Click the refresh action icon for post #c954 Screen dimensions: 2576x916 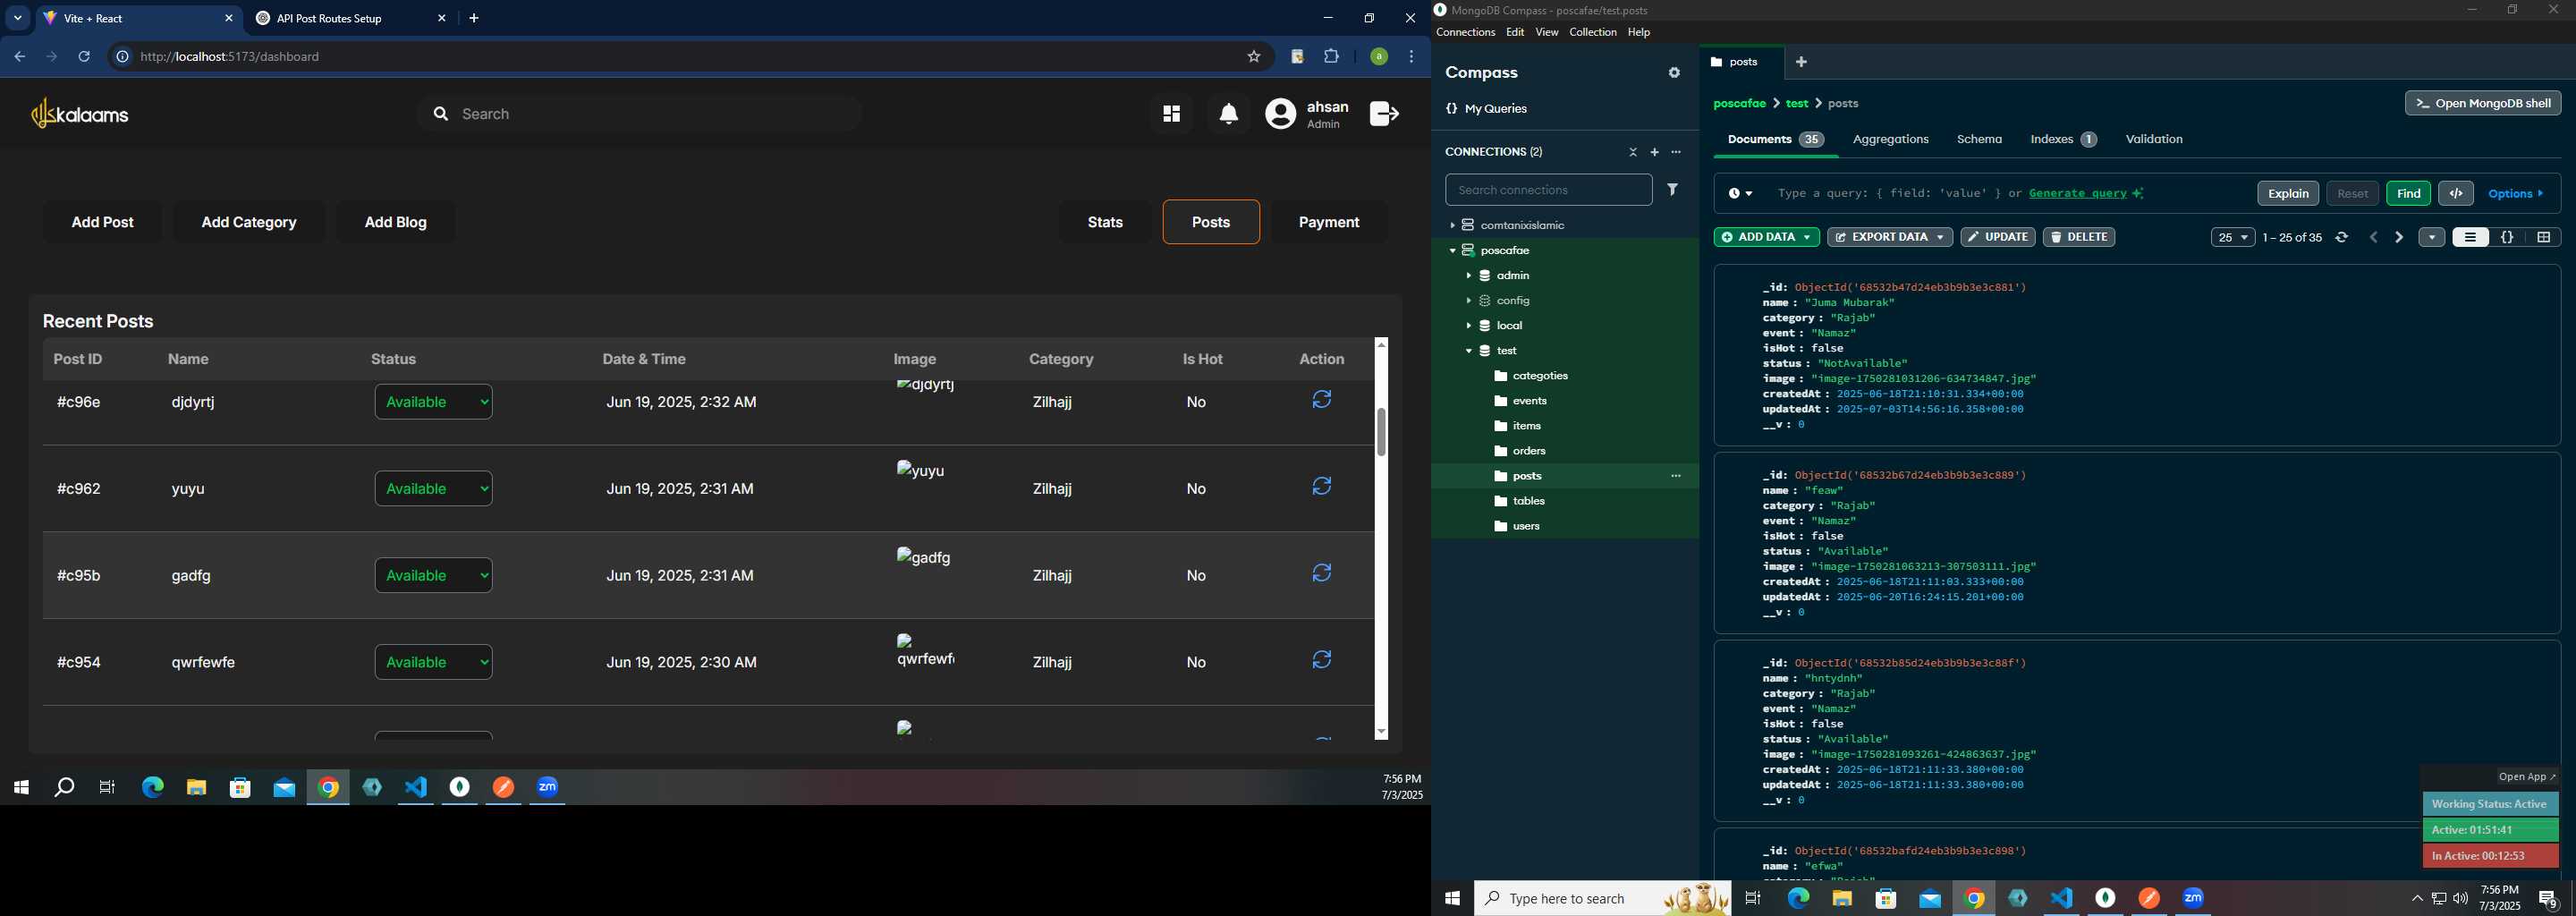1322,660
